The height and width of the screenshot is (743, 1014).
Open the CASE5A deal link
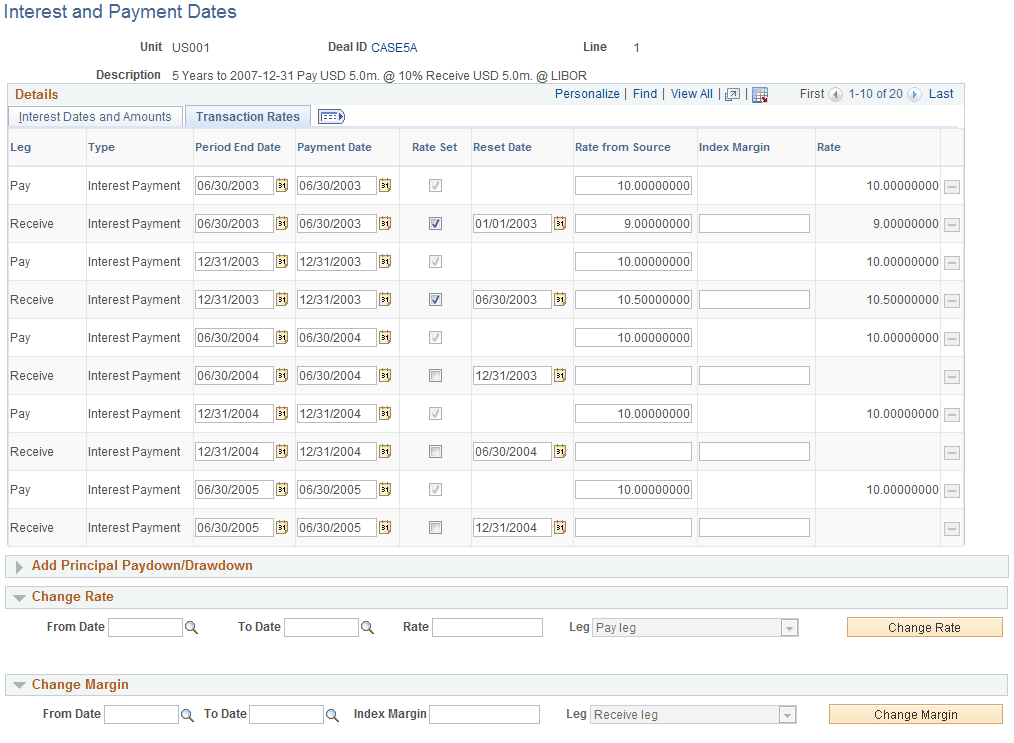coord(394,47)
